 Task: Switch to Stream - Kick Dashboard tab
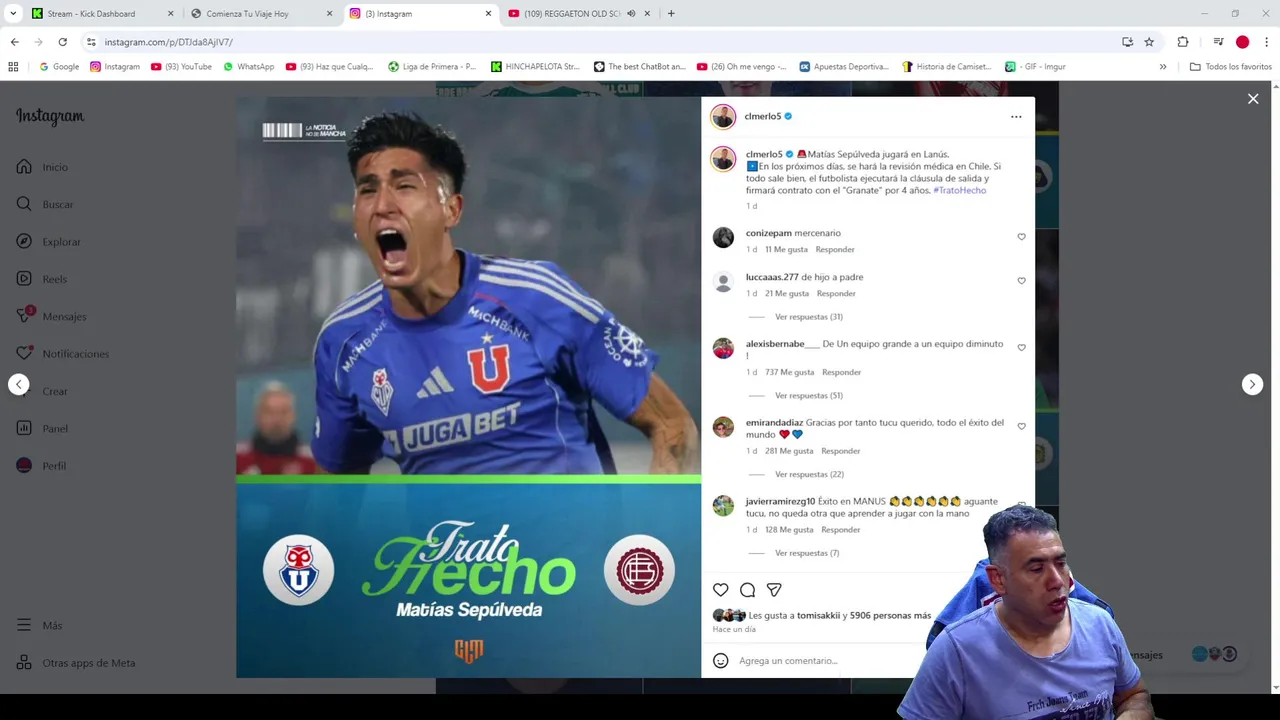coord(102,14)
